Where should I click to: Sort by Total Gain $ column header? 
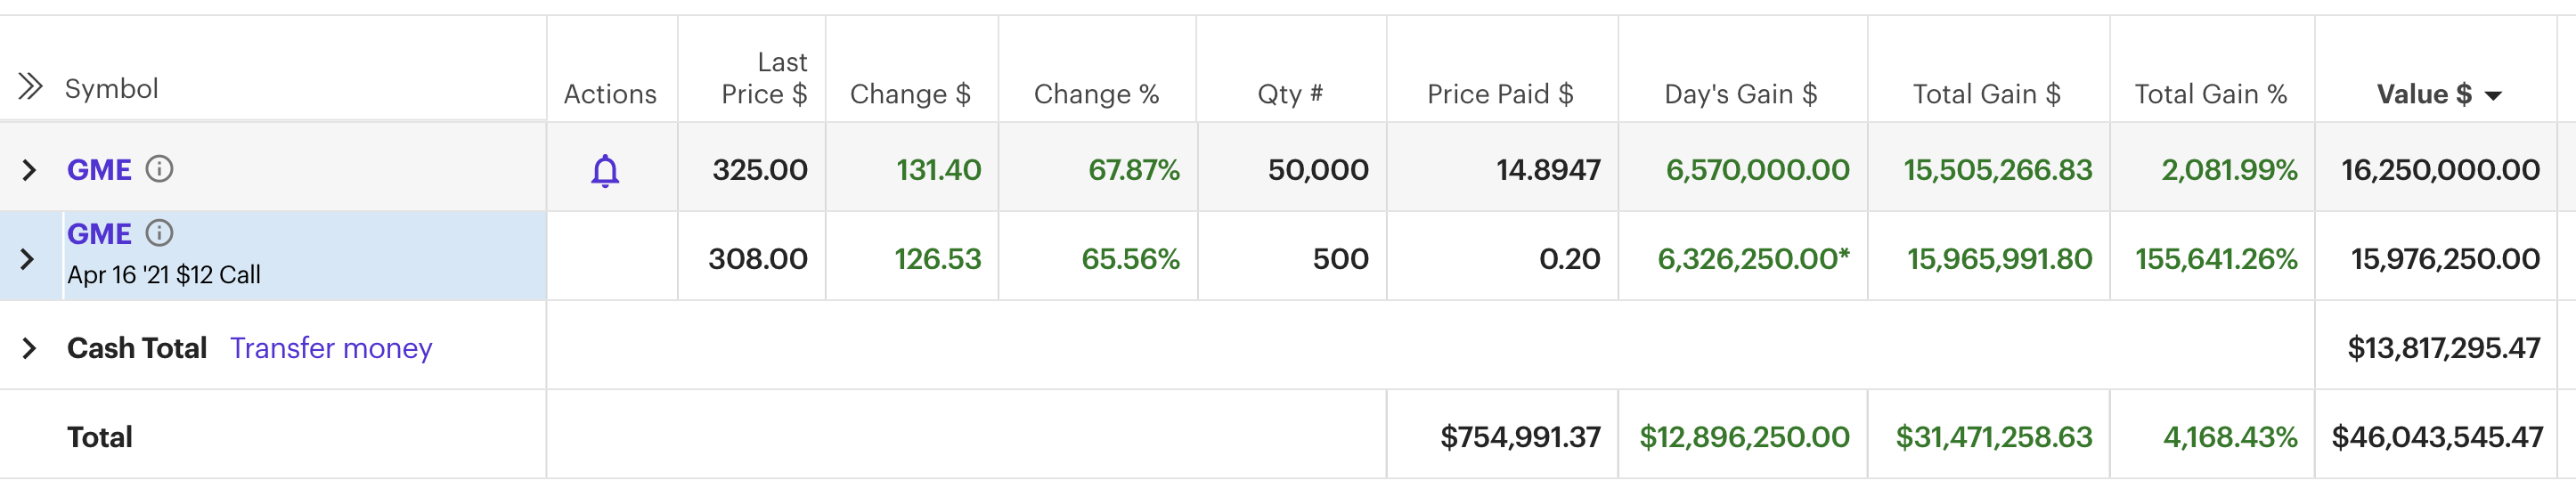(1986, 94)
